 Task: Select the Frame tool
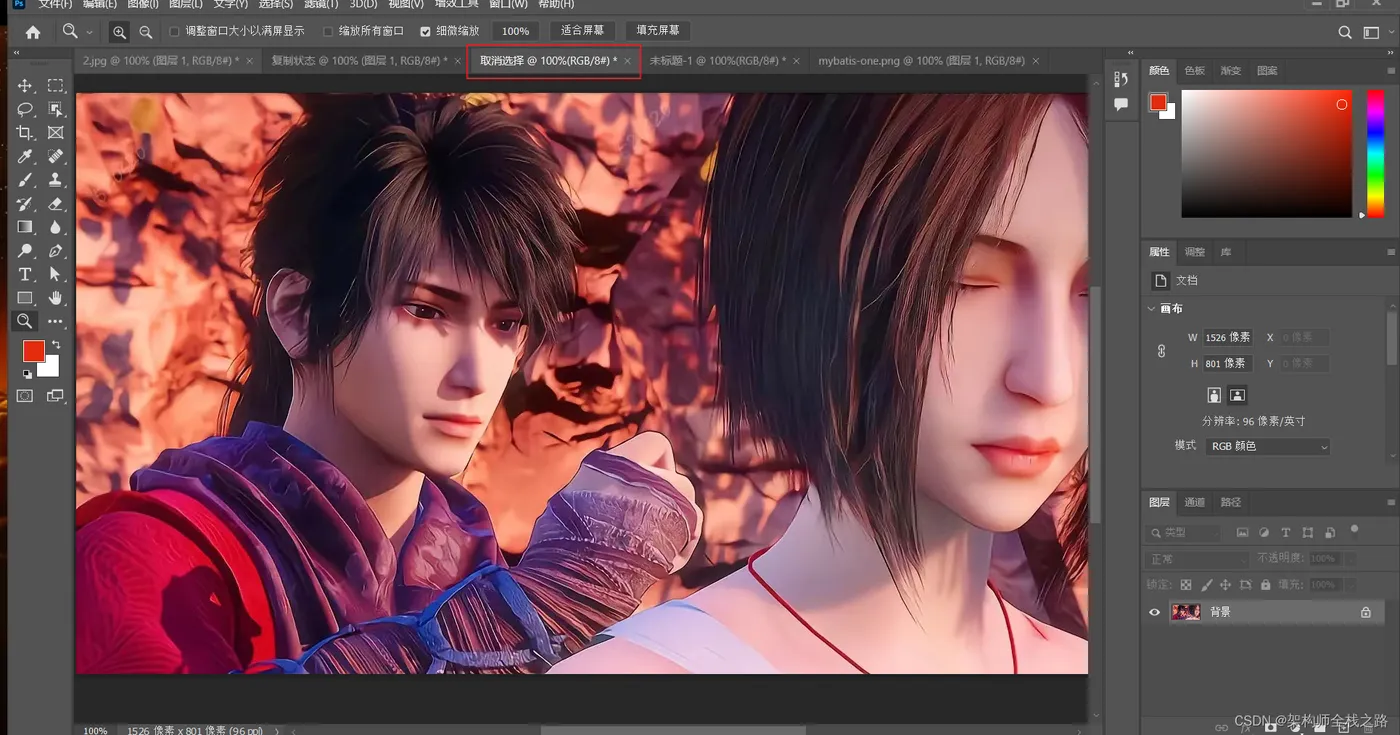click(56, 133)
